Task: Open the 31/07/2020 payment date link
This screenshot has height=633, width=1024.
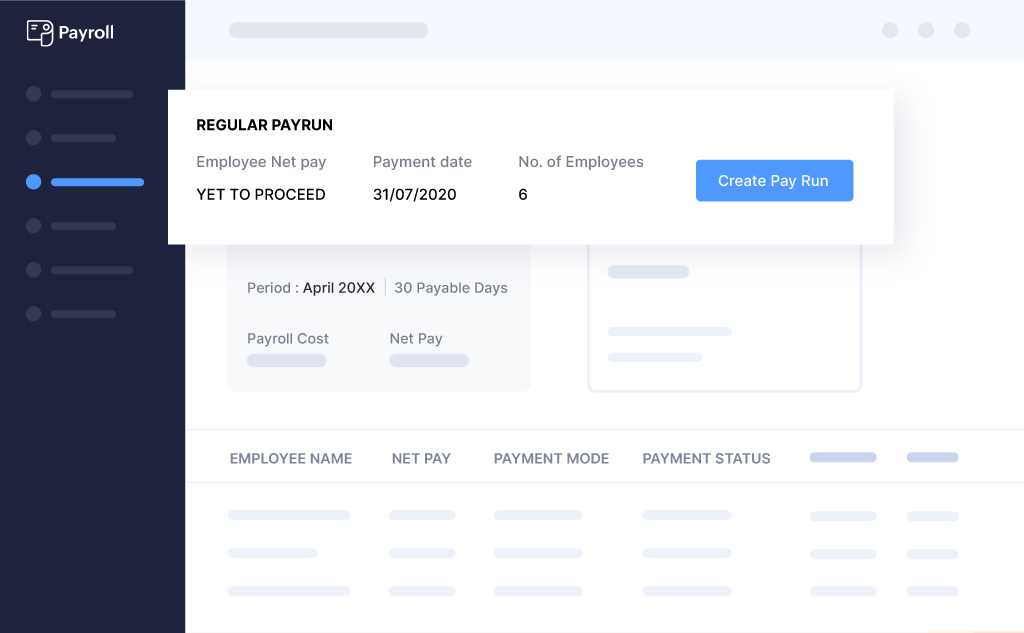Action: (x=414, y=194)
